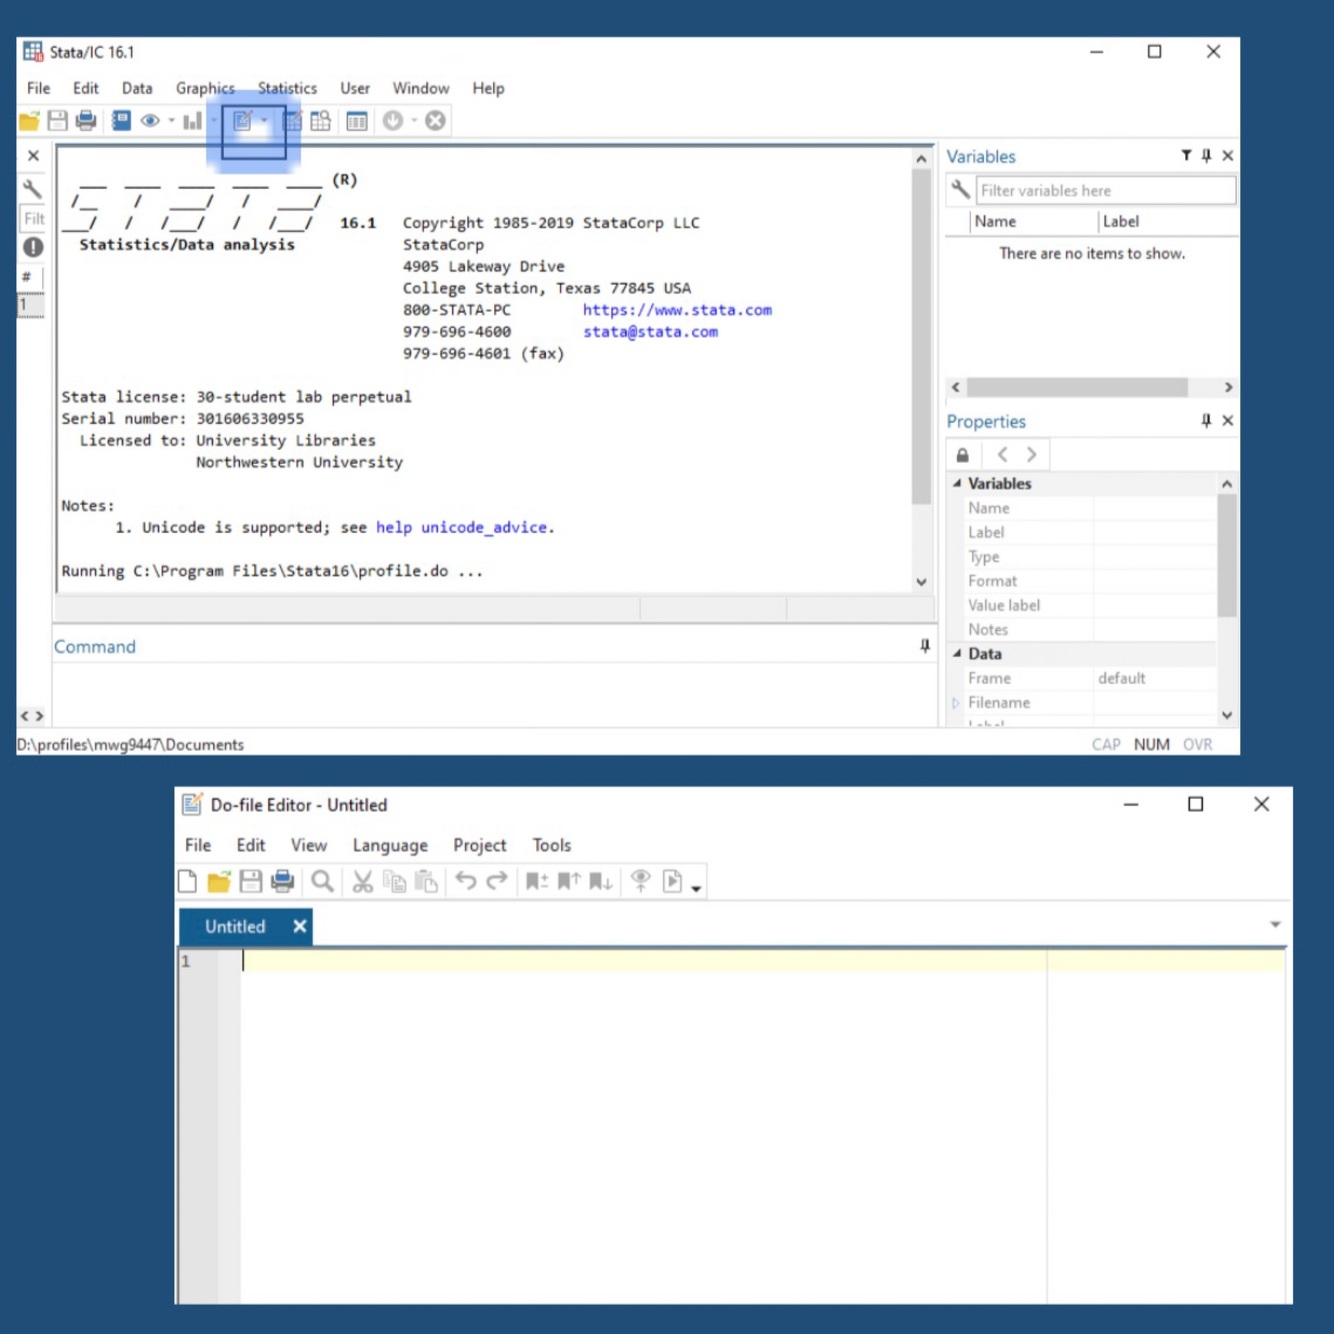Collapse the Variables section in Properties panel
The width and height of the screenshot is (1334, 1334).
[957, 483]
